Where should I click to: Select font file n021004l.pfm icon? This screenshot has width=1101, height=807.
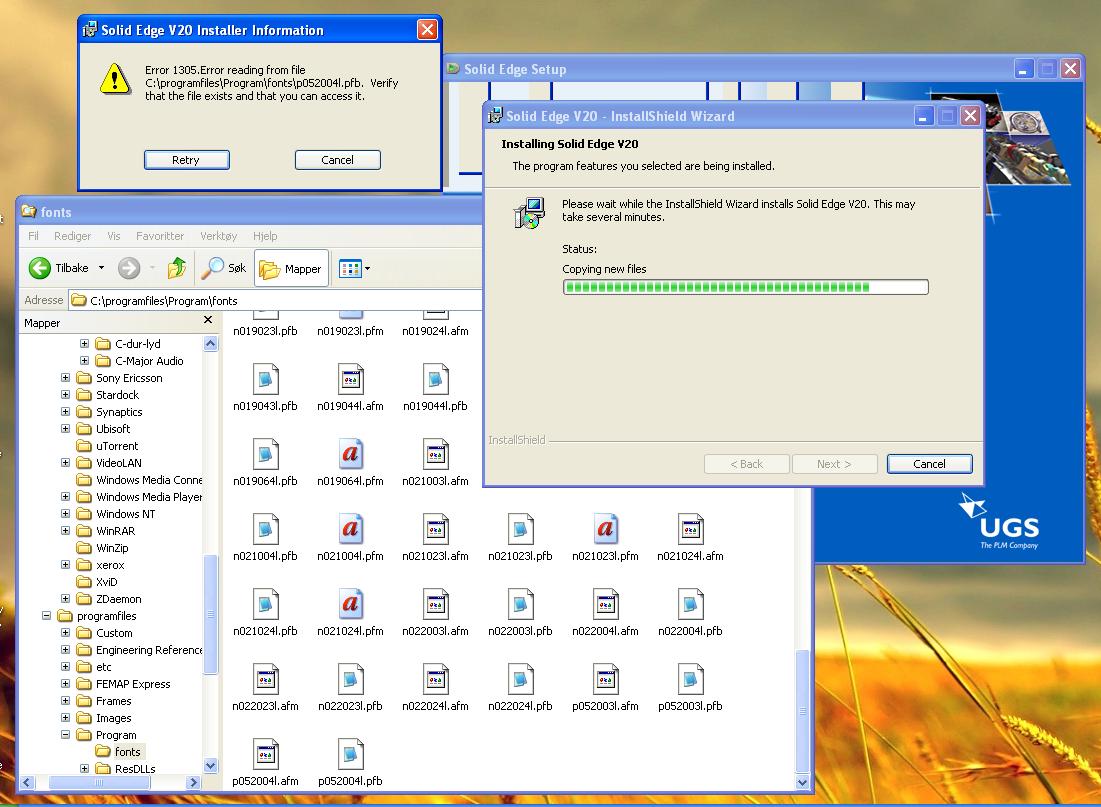(x=350, y=530)
